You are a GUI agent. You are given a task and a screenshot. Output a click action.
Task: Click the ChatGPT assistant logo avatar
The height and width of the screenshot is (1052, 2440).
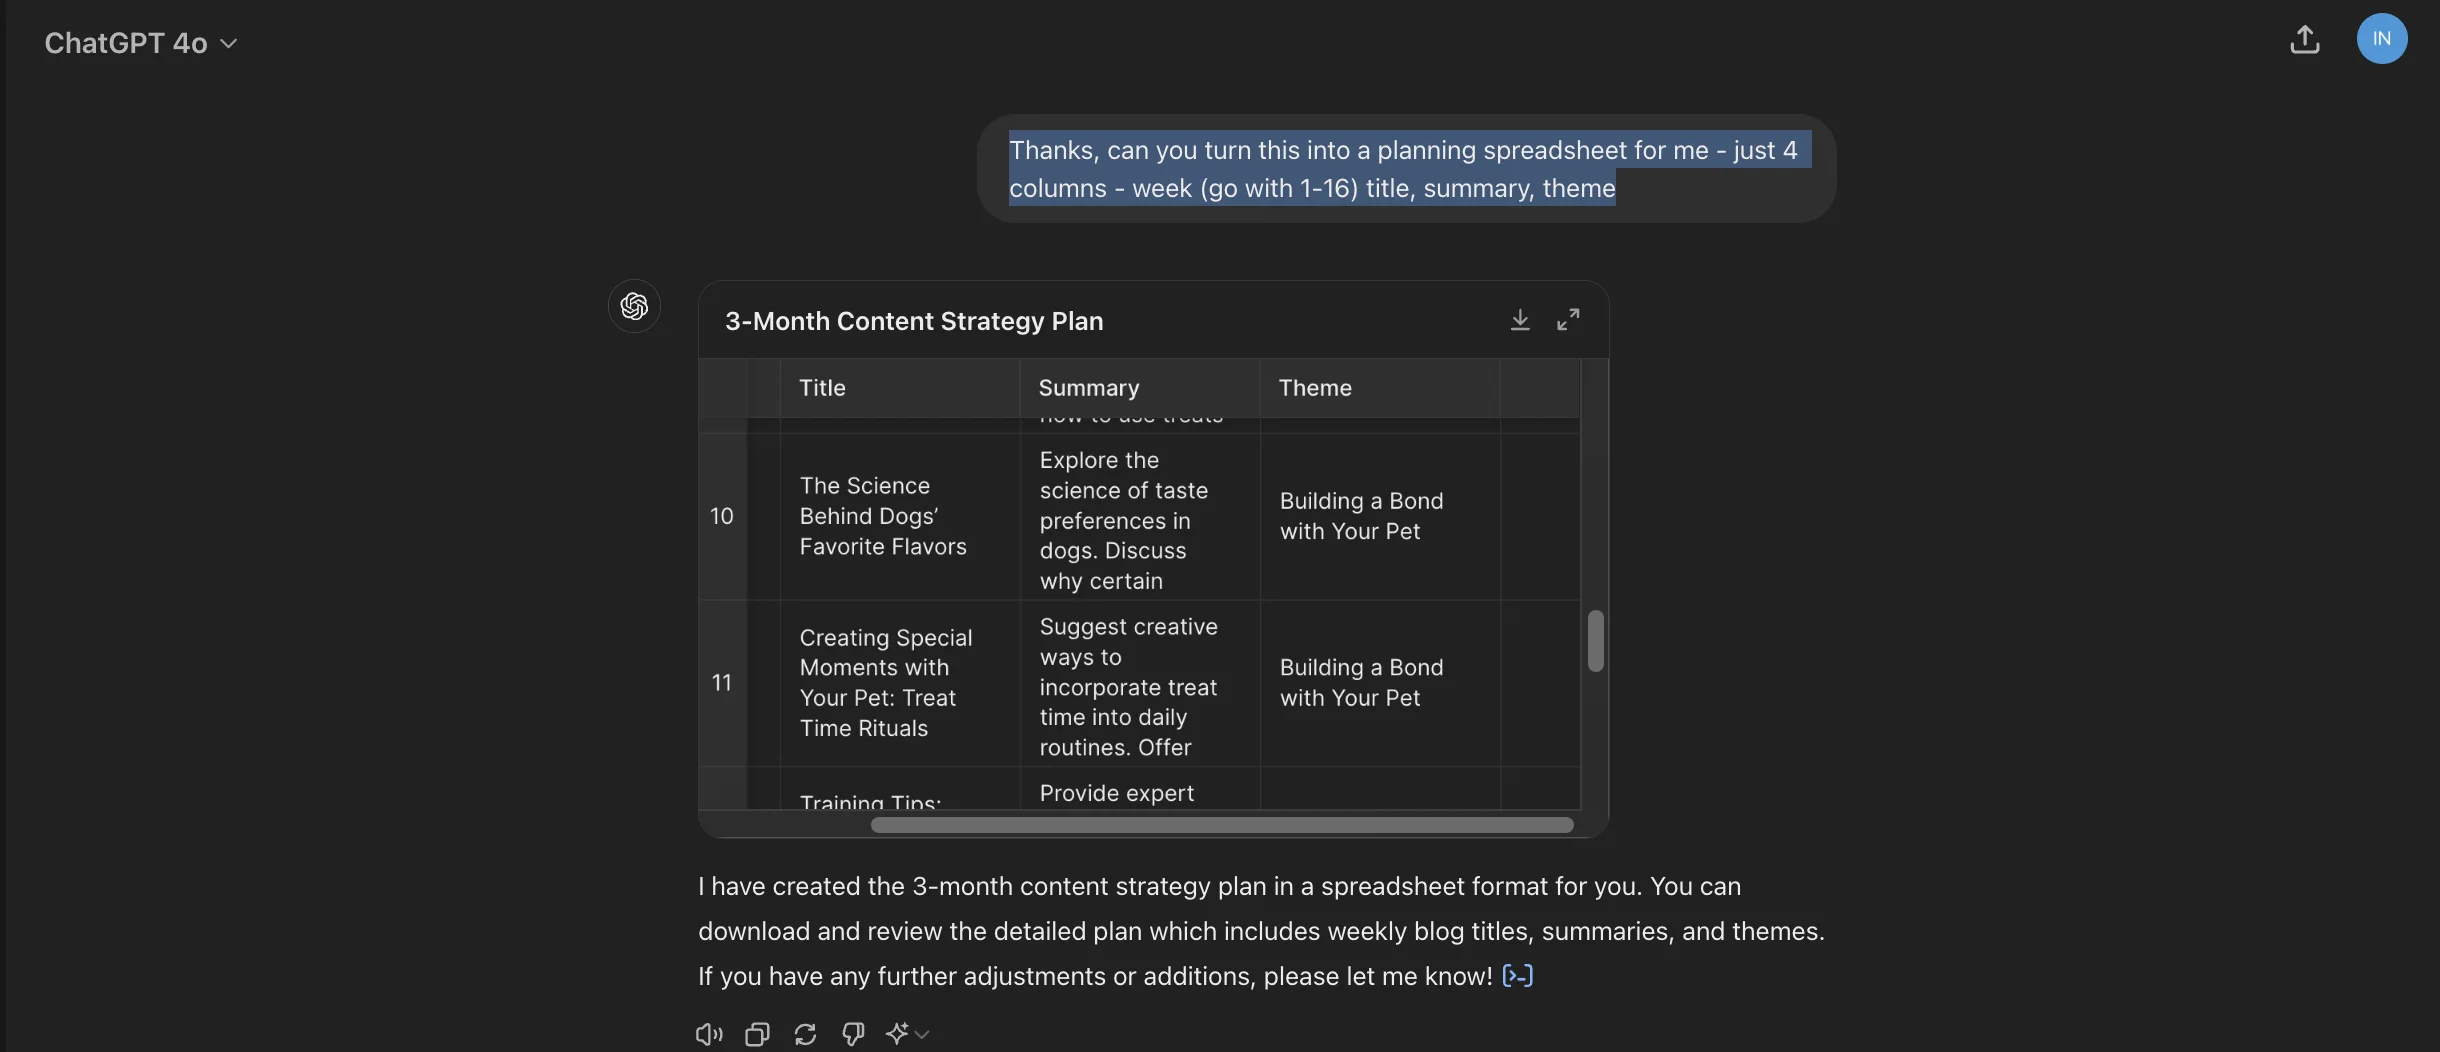click(x=634, y=306)
